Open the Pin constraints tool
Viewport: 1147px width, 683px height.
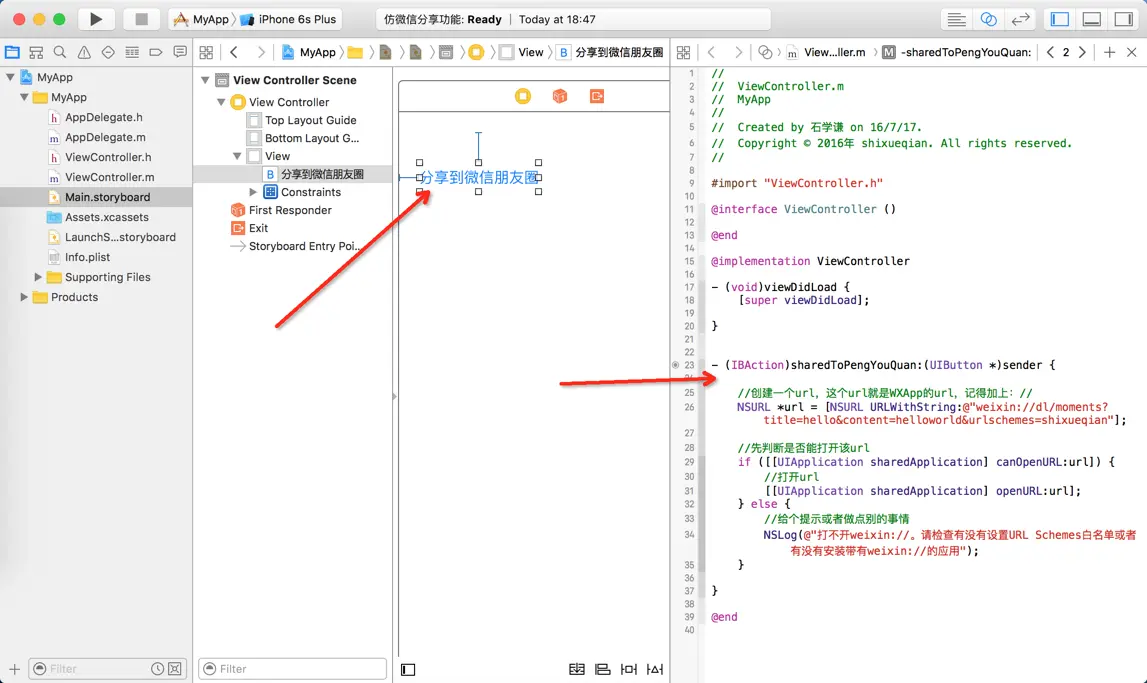pyautogui.click(x=628, y=669)
